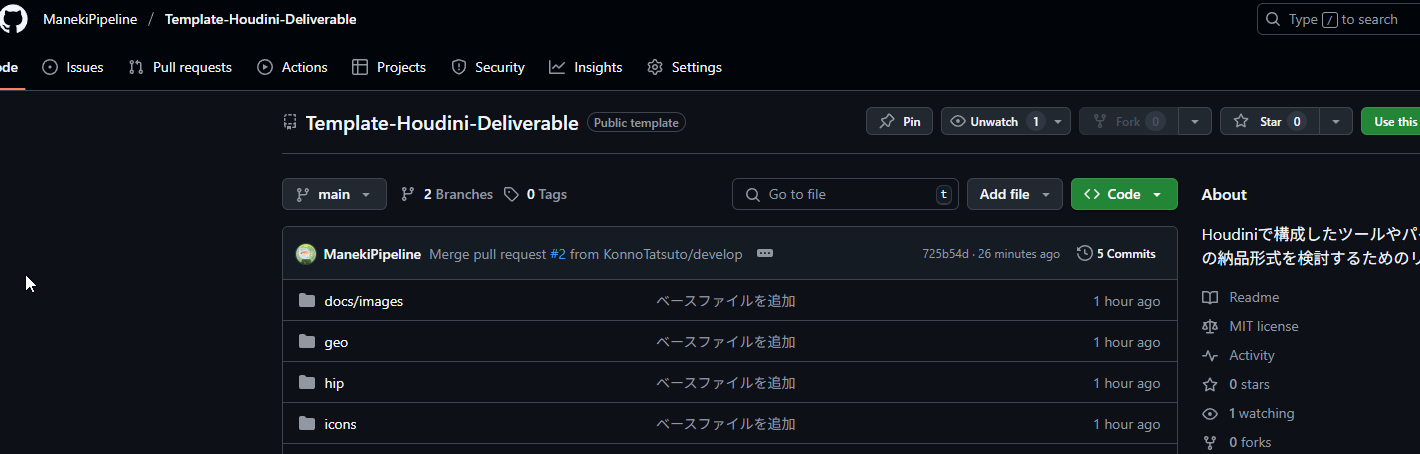The width and height of the screenshot is (1420, 454).
Task: Click the scale icon beside MIT license
Action: click(1210, 326)
